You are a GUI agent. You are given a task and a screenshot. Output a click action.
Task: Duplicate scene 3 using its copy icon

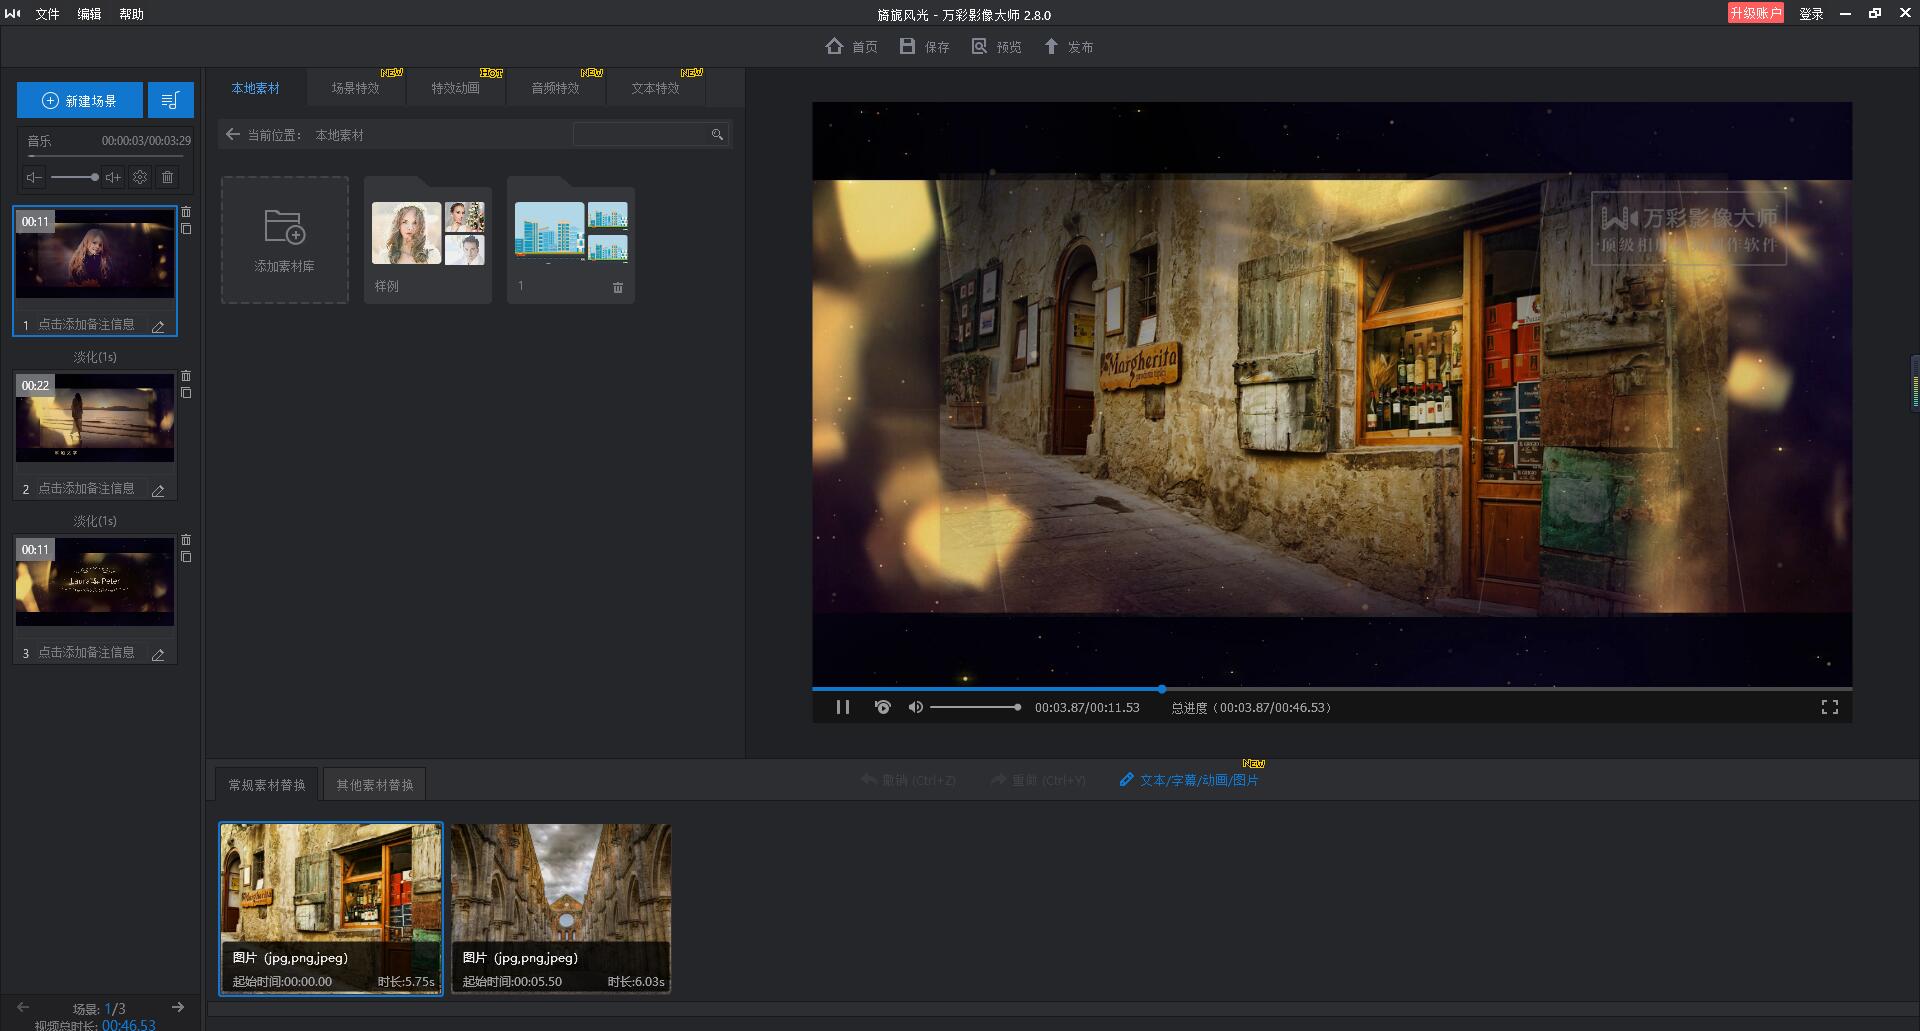(186, 557)
